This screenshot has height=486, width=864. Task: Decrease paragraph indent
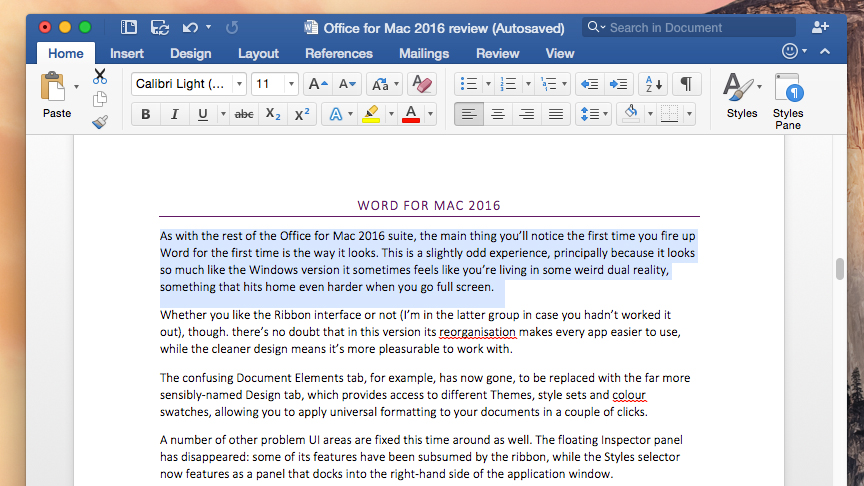click(590, 84)
